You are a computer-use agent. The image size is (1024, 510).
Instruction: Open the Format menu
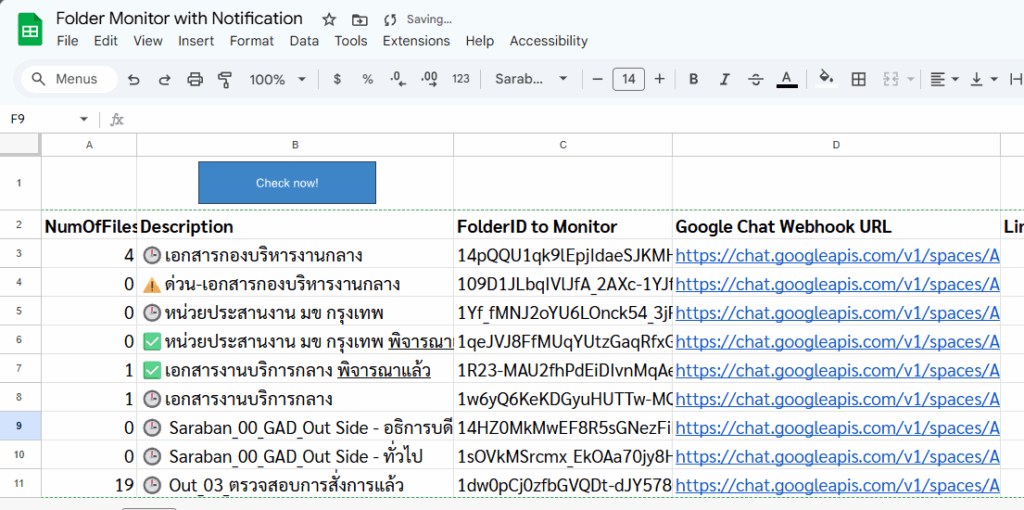point(251,41)
